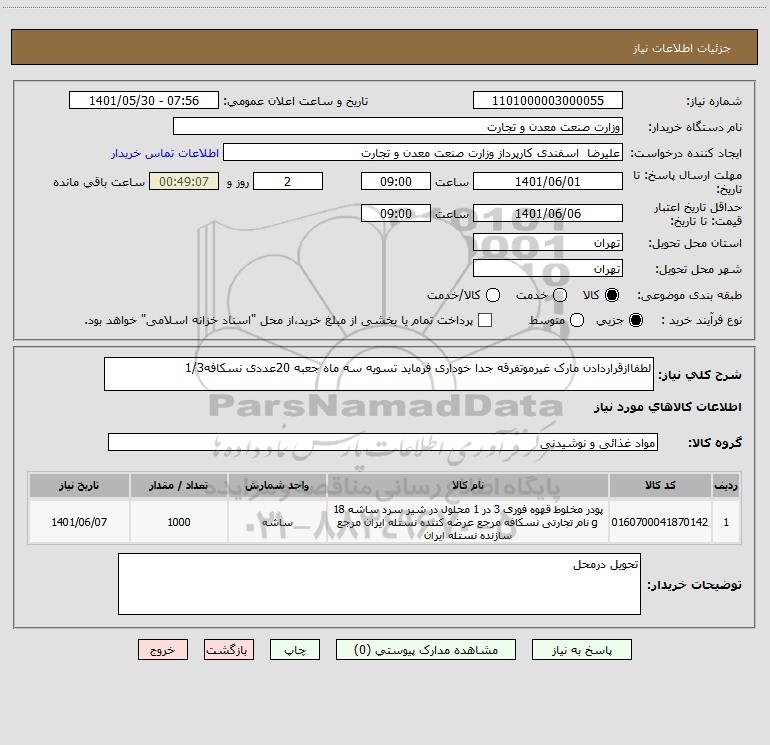Click the نام کالا column header
Image resolution: width=770 pixels, height=745 pixels.
468,485
